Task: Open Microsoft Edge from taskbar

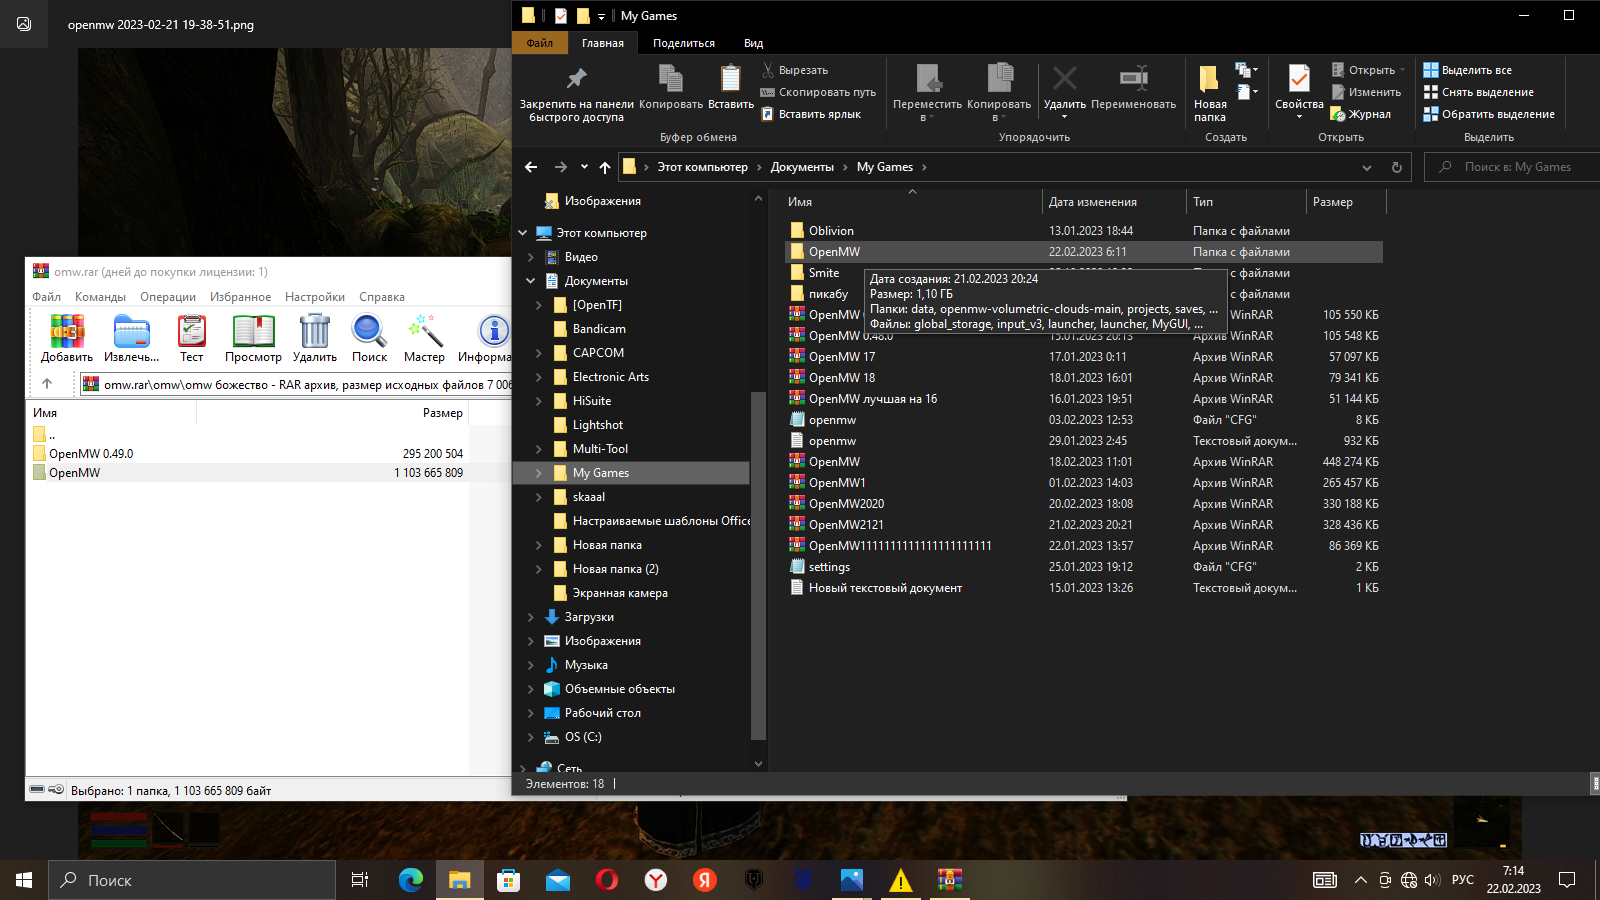Action: [x=410, y=880]
